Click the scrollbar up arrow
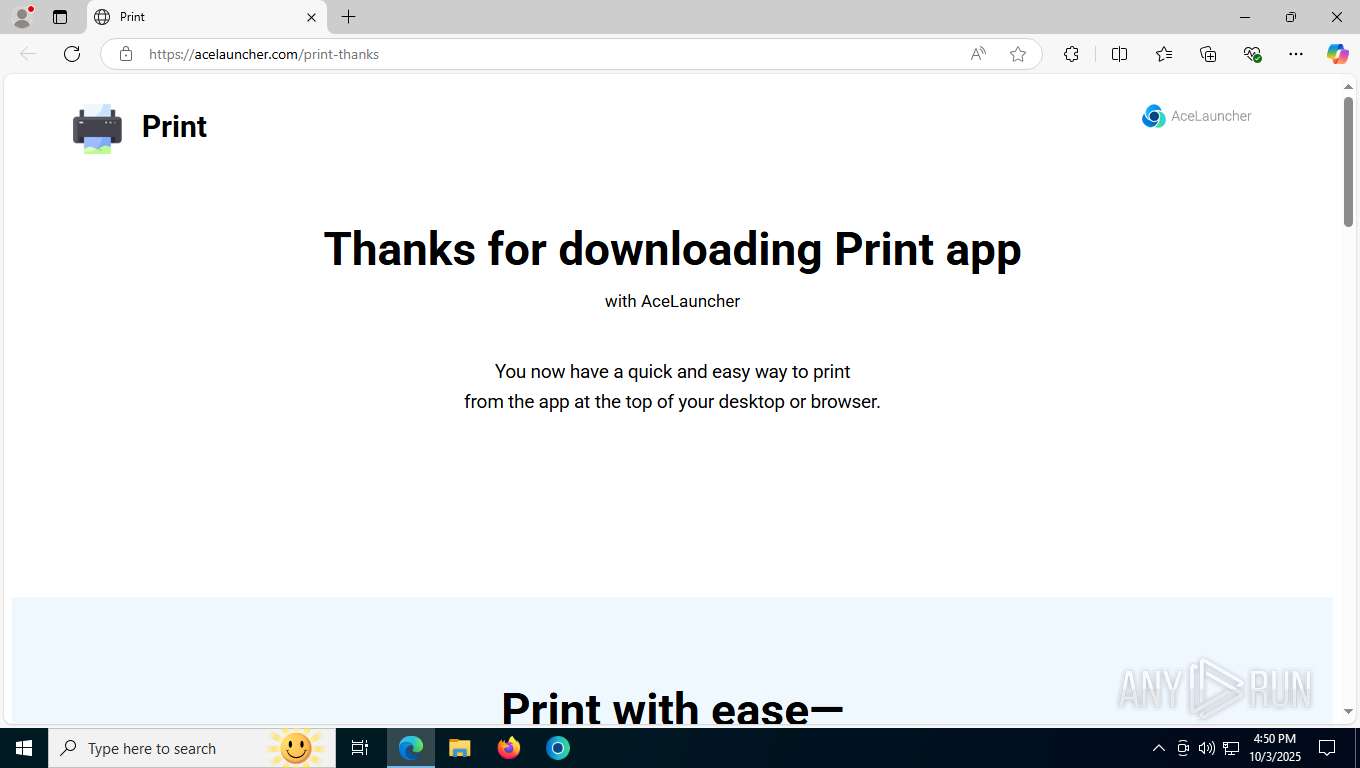The image size is (1360, 768). 1348,87
